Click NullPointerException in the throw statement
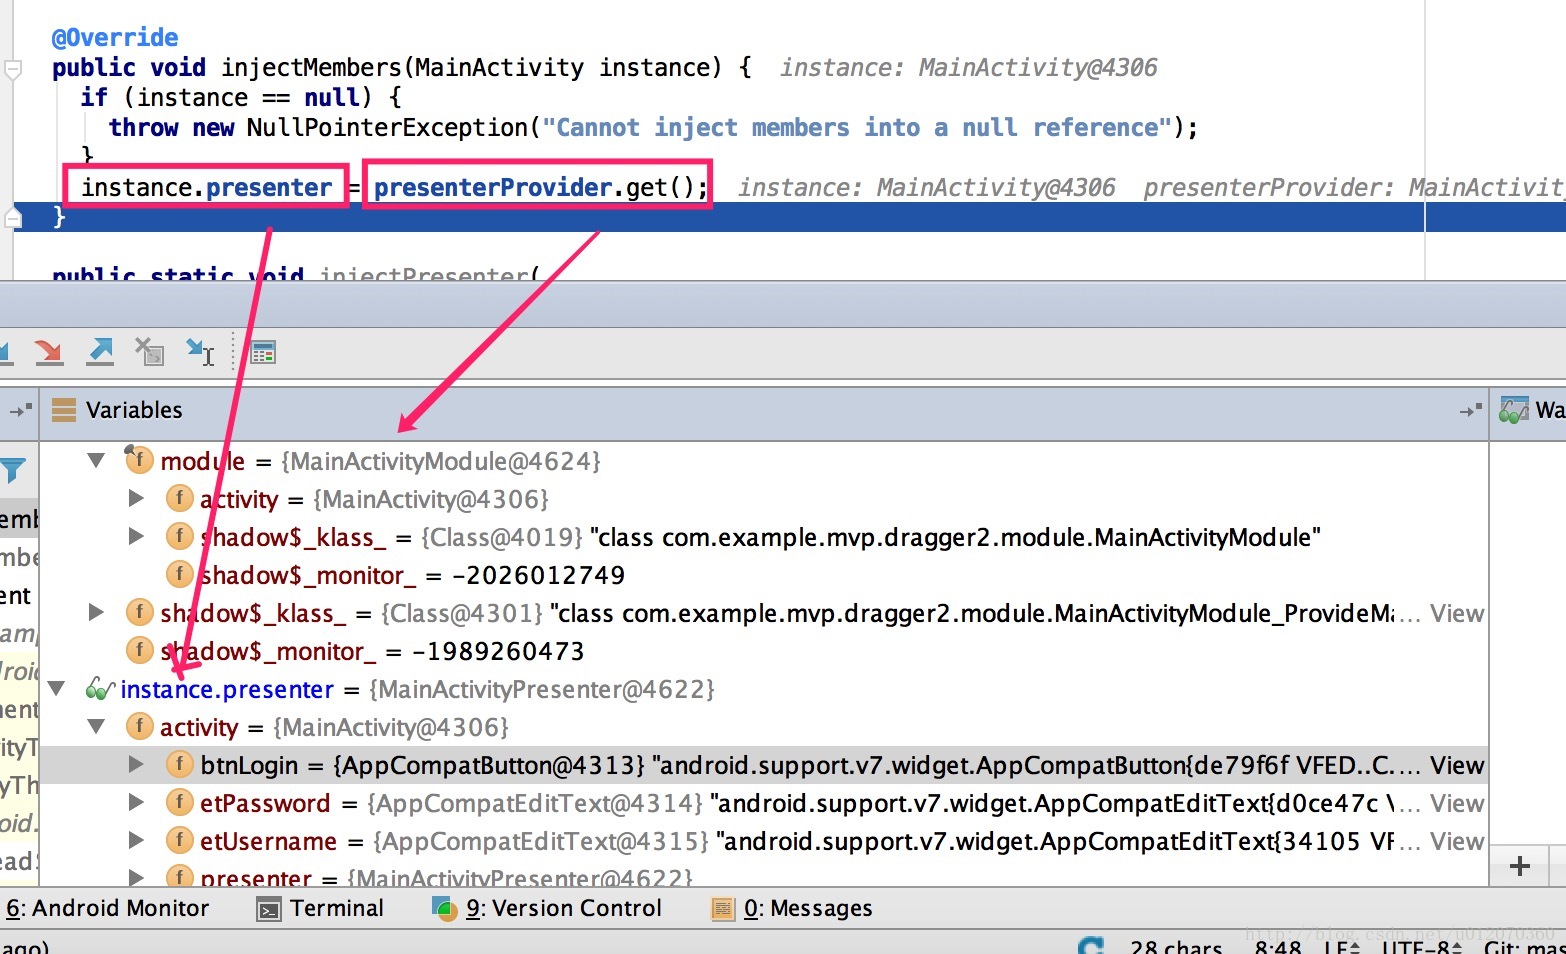1566x954 pixels. coord(387,127)
